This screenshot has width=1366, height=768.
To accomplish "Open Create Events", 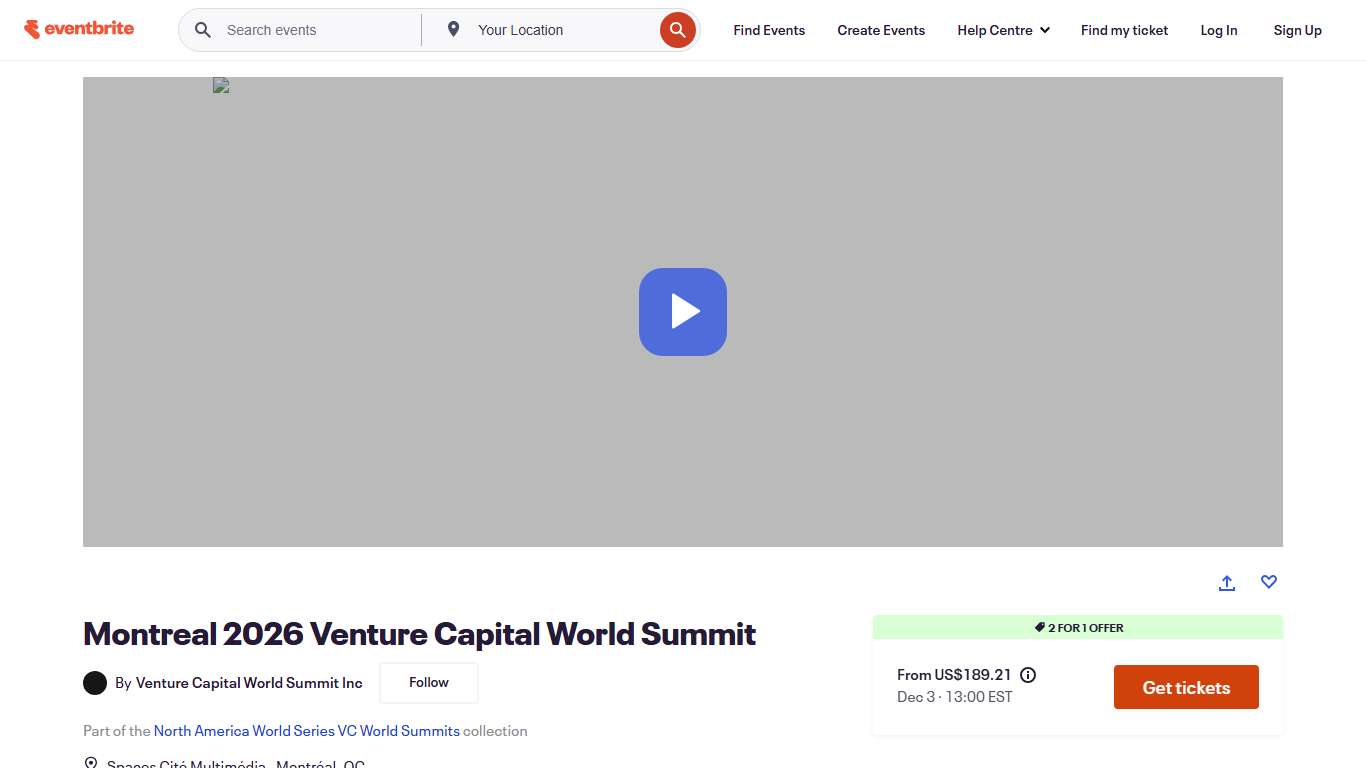I will click(x=881, y=29).
